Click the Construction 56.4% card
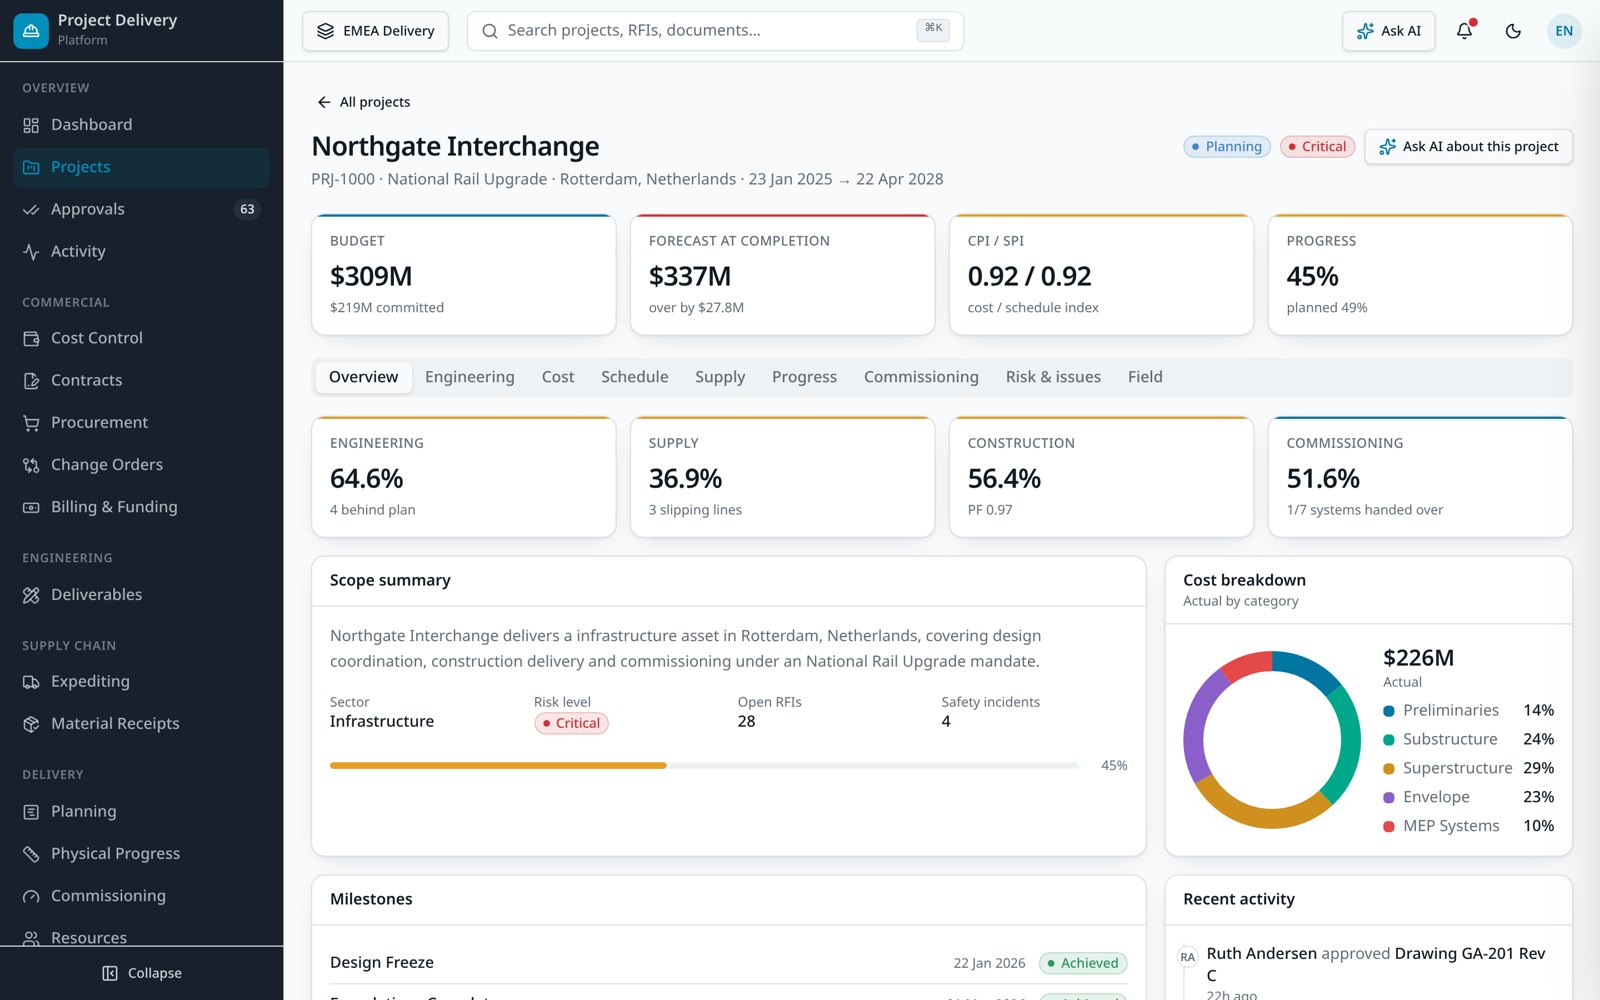Viewport: 1600px width, 1000px height. pos(1101,477)
